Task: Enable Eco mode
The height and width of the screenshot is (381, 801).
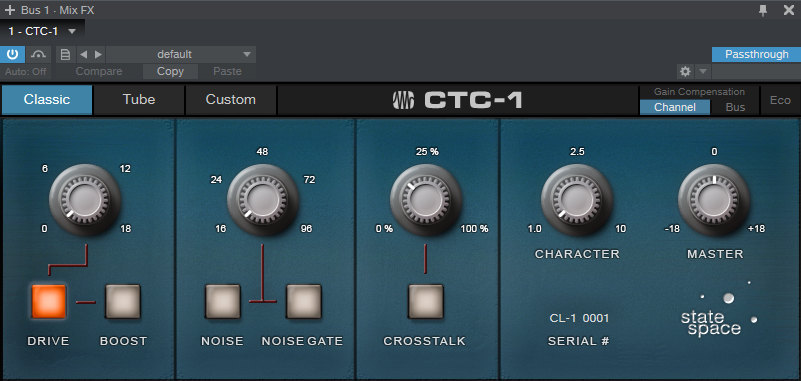Action: point(780,100)
